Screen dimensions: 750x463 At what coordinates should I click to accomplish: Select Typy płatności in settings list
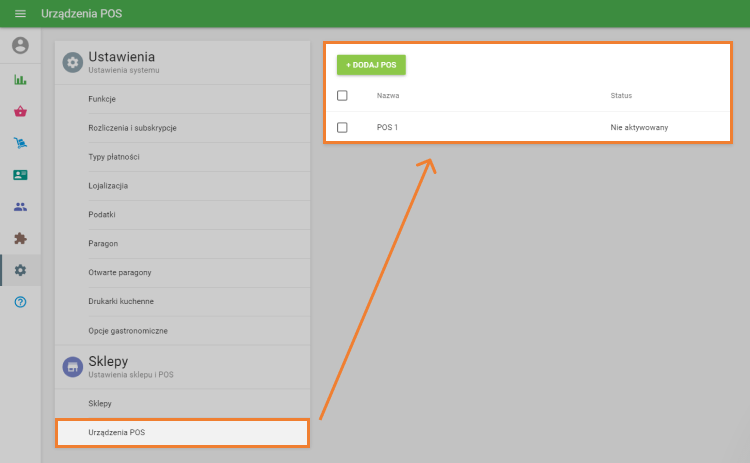tap(114, 157)
